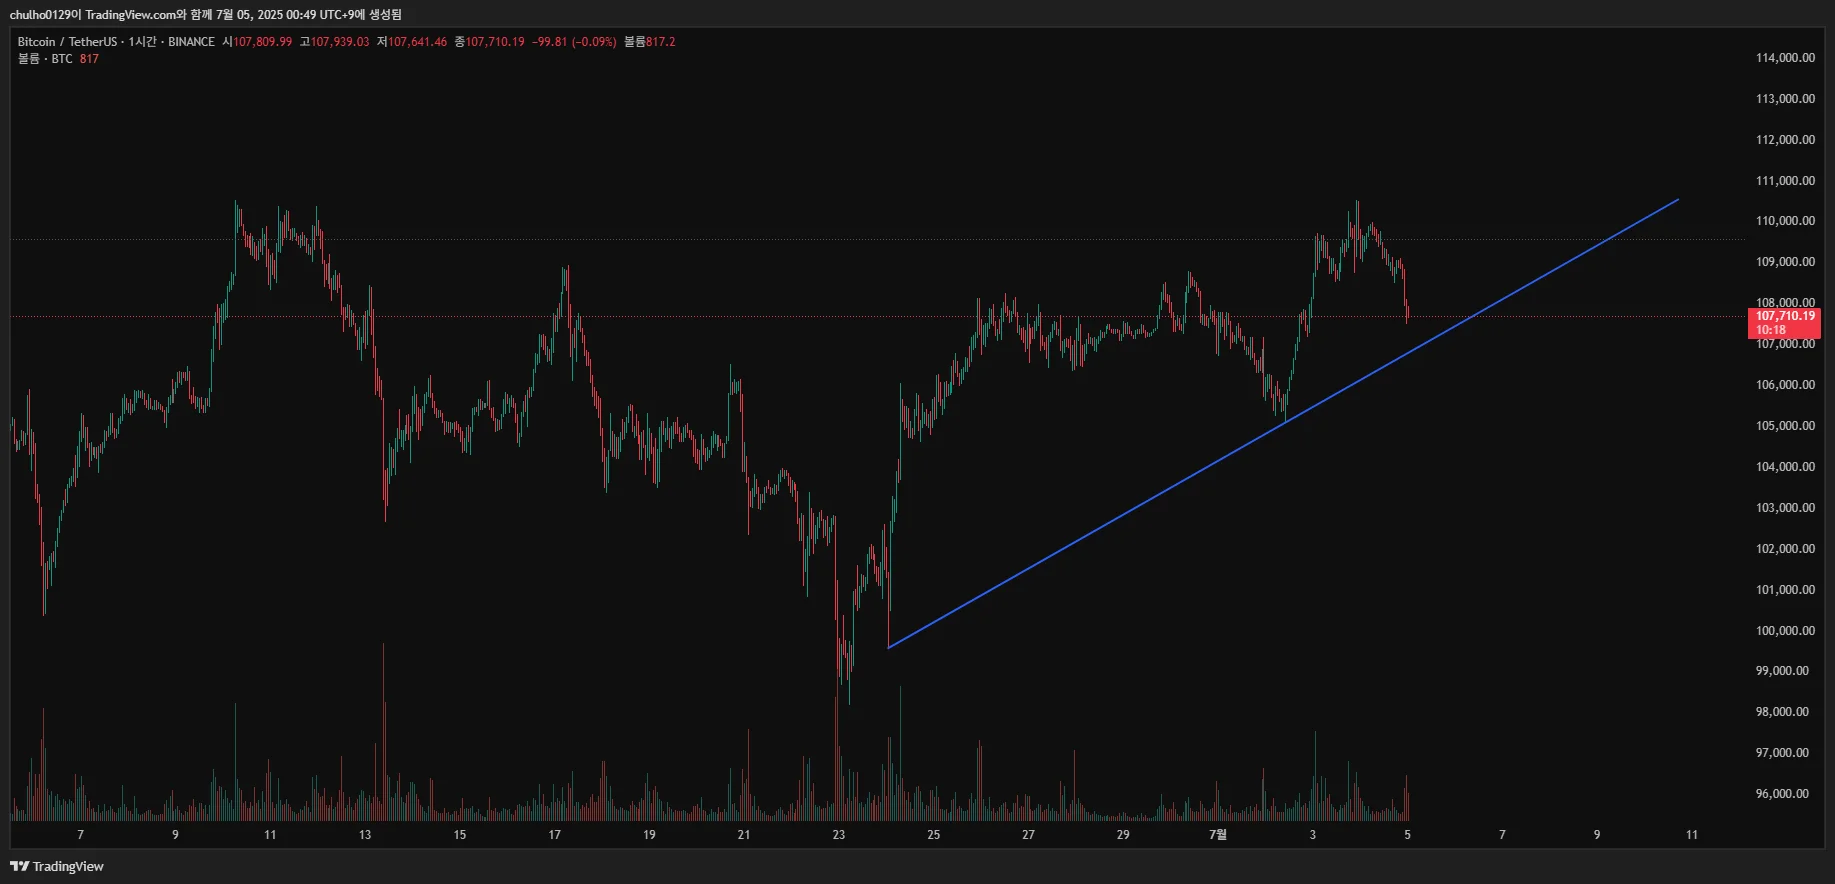Viewport: 1835px width, 884px height.
Task: Click the TradingView logo icon at bottom-left
Action: (x=19, y=866)
